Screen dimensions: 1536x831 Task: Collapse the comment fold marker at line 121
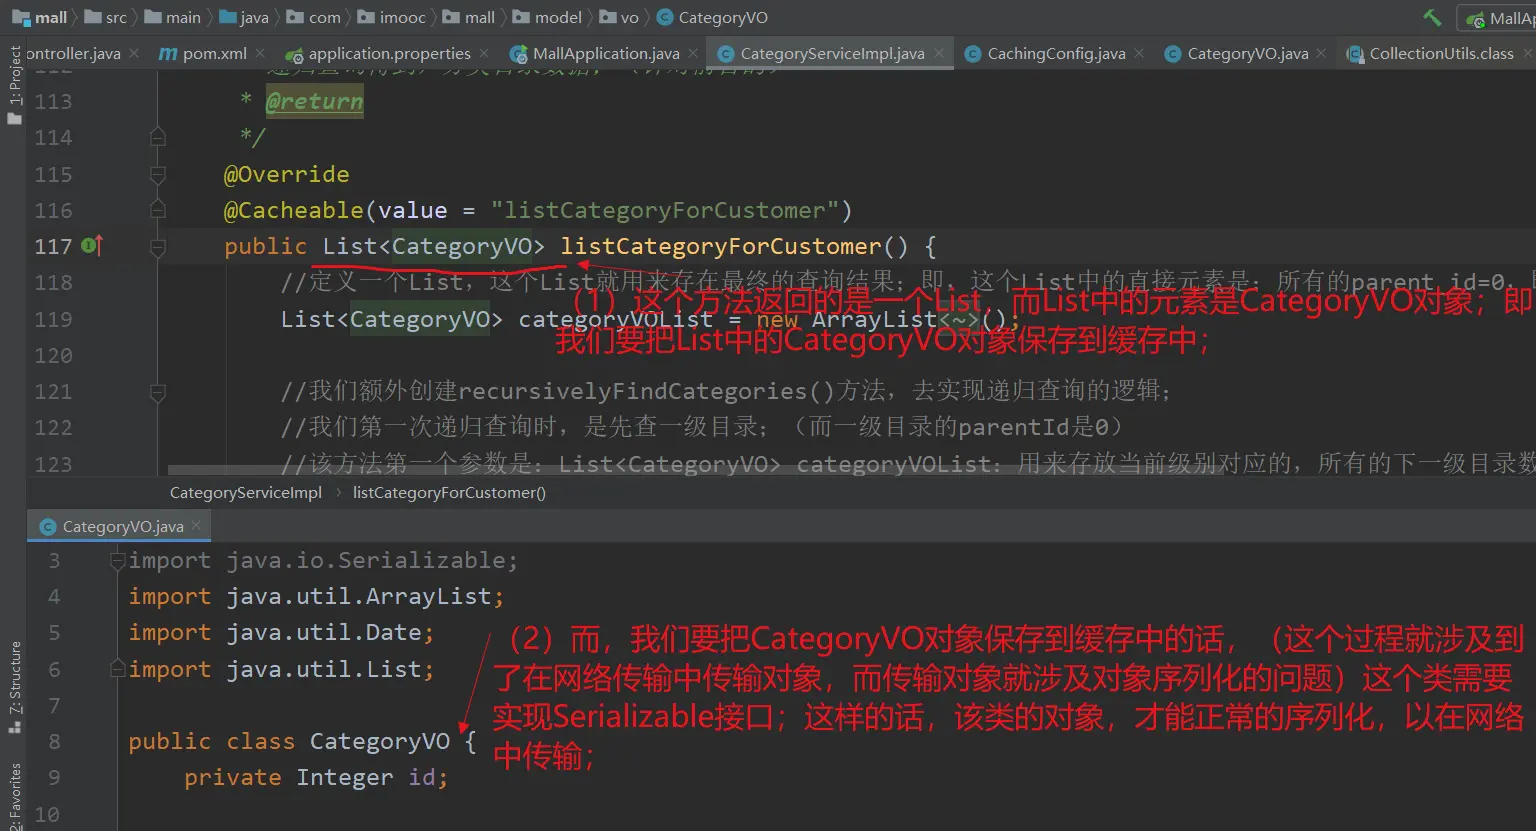point(157,391)
